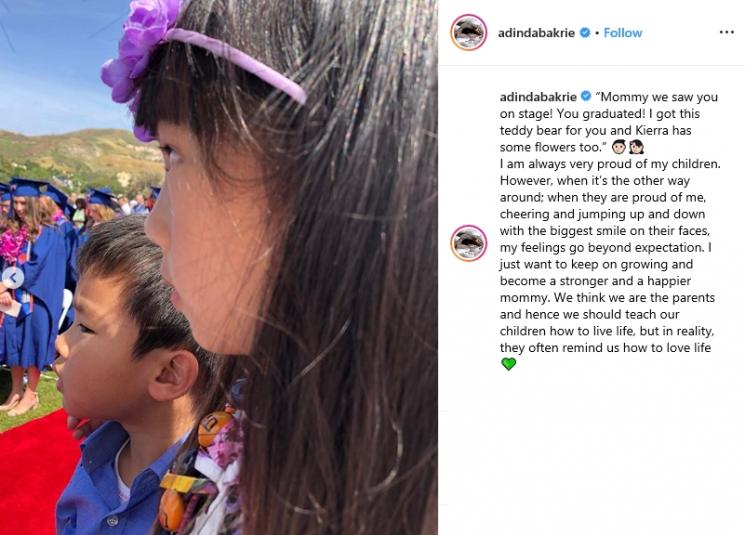
Task: Click the profile avatar beside the caption
Action: [x=468, y=243]
